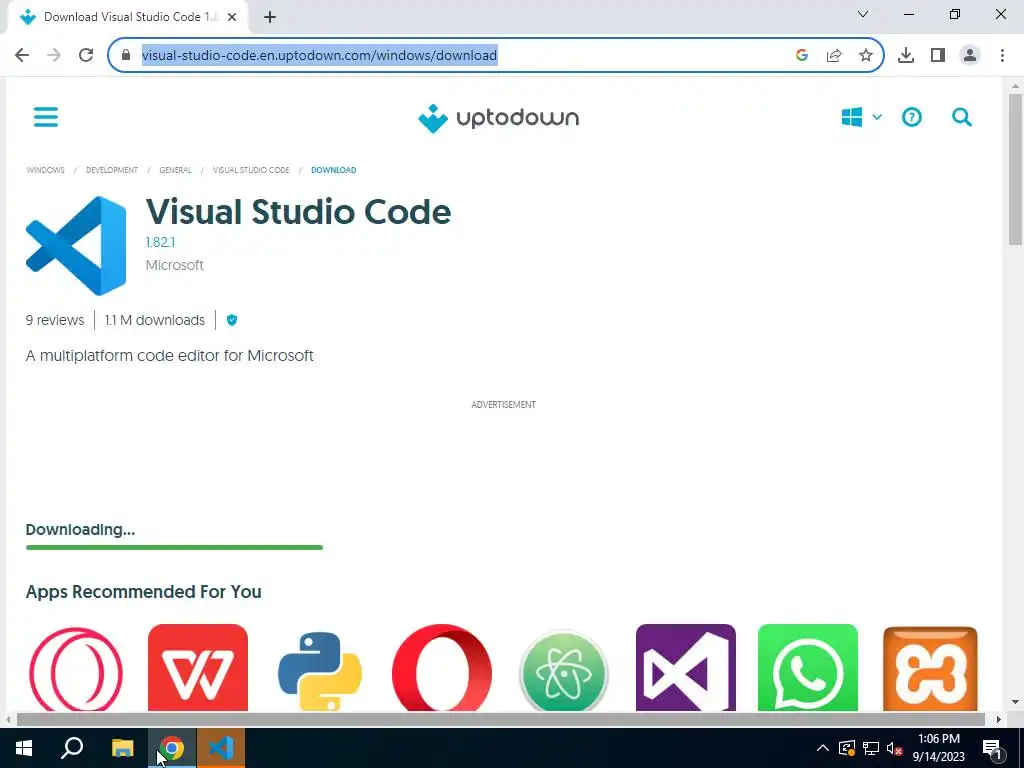The width and height of the screenshot is (1024, 768).
Task: Click the Visual Studio Code logo
Action: pos(76,246)
